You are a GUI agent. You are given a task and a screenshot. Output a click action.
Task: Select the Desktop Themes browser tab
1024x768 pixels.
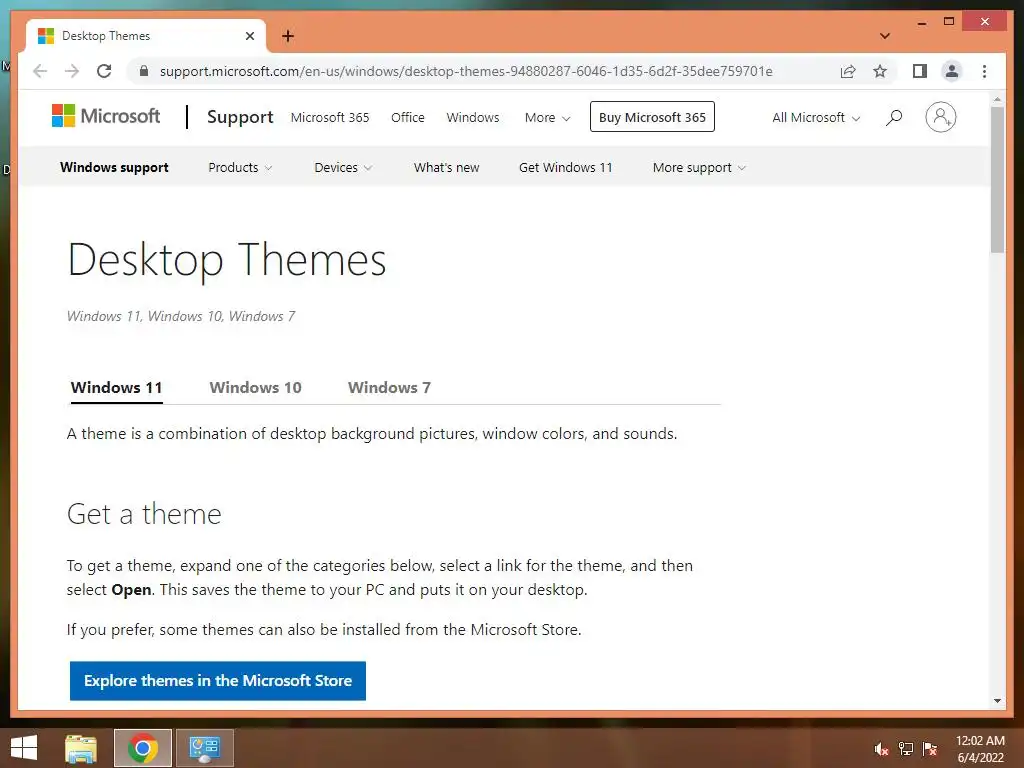pos(146,36)
